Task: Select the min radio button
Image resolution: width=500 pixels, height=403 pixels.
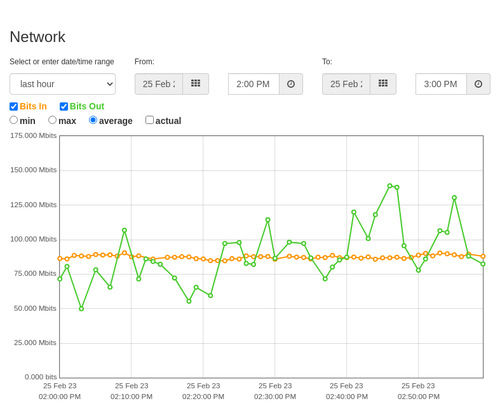Action: 13,120
